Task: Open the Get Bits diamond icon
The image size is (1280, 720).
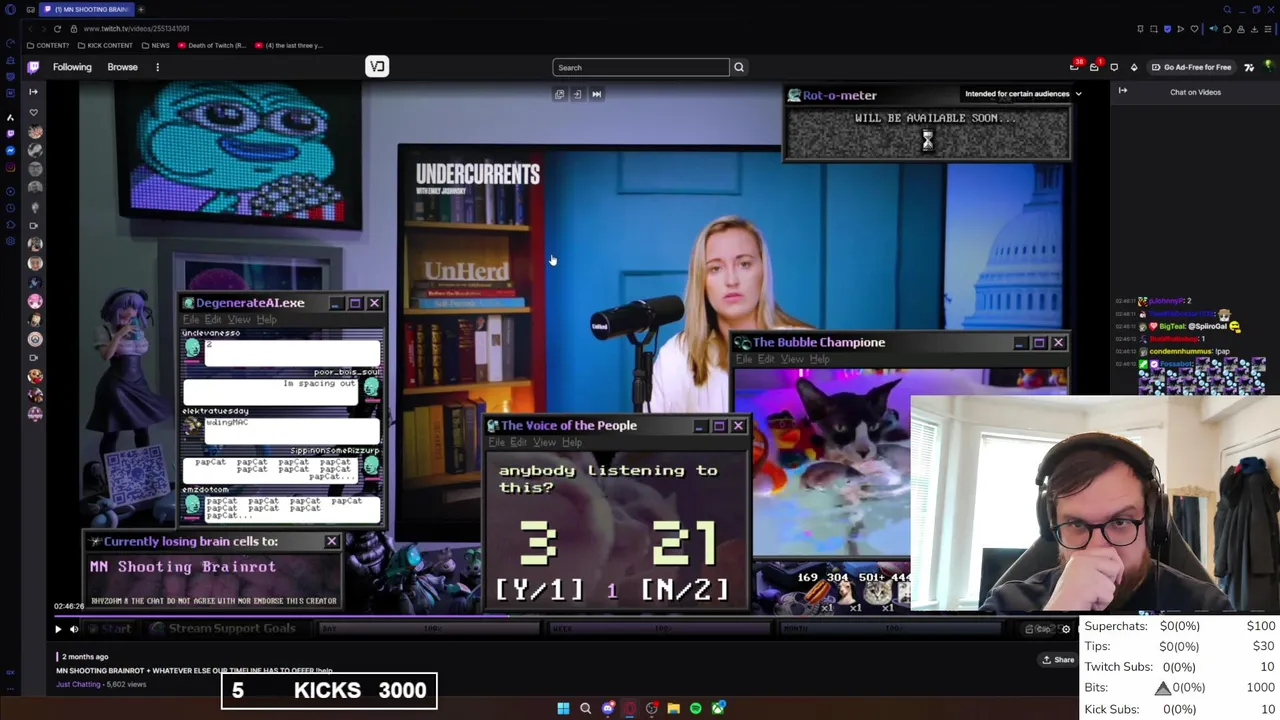Action: tap(1134, 67)
